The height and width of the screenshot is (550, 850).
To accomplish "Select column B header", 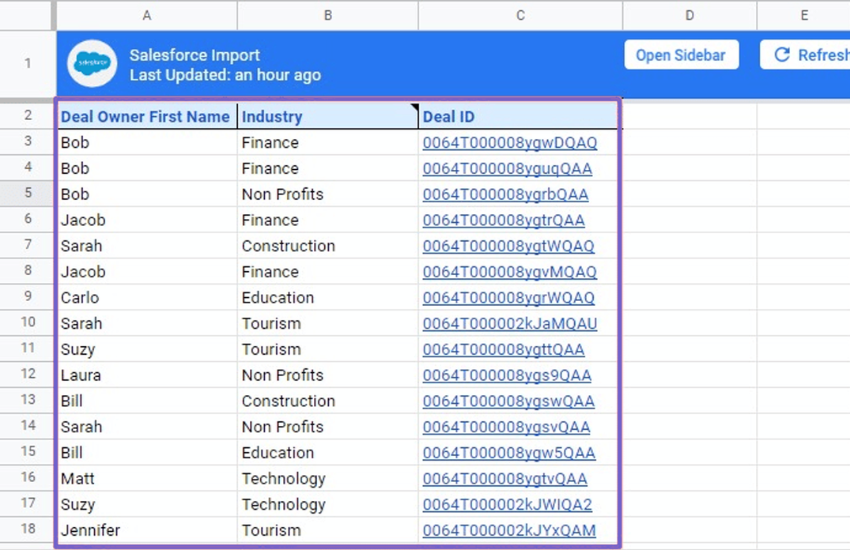I will pyautogui.click(x=328, y=15).
